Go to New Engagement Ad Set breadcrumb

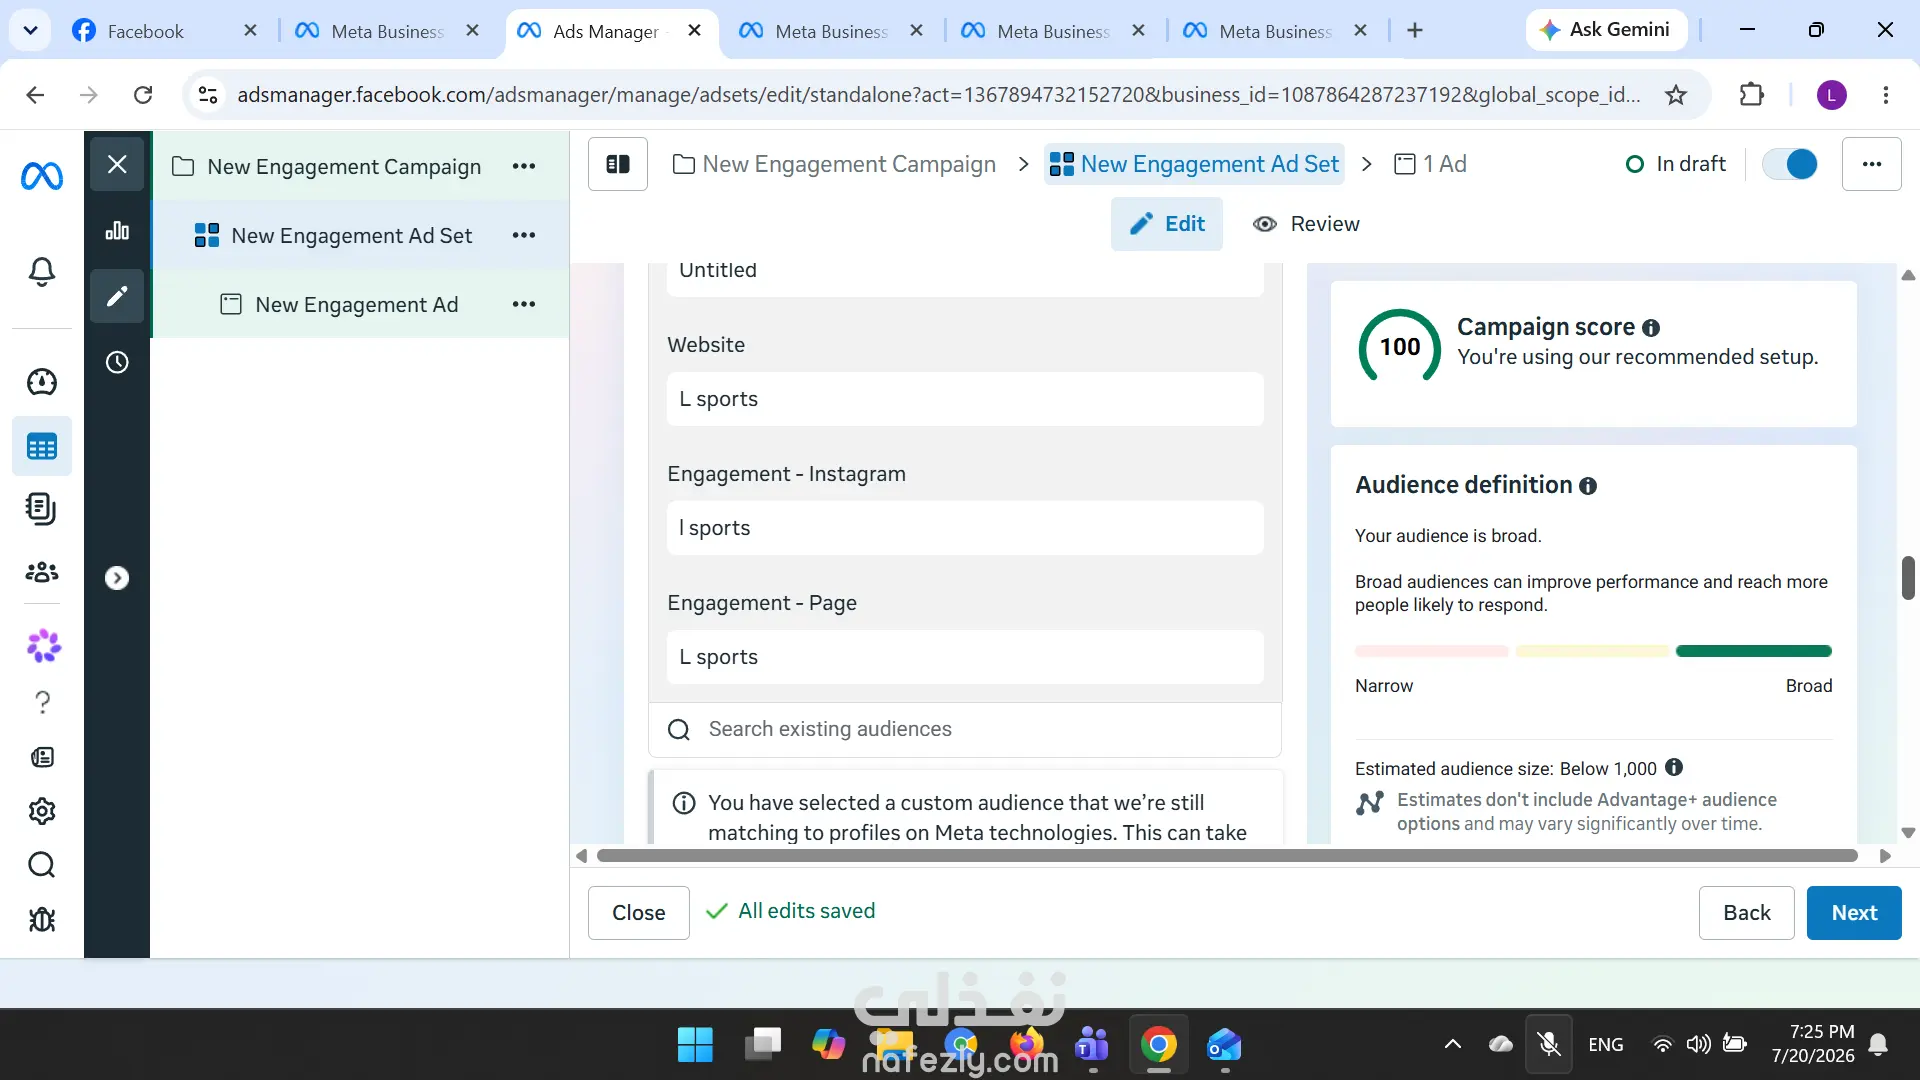[x=1195, y=164]
